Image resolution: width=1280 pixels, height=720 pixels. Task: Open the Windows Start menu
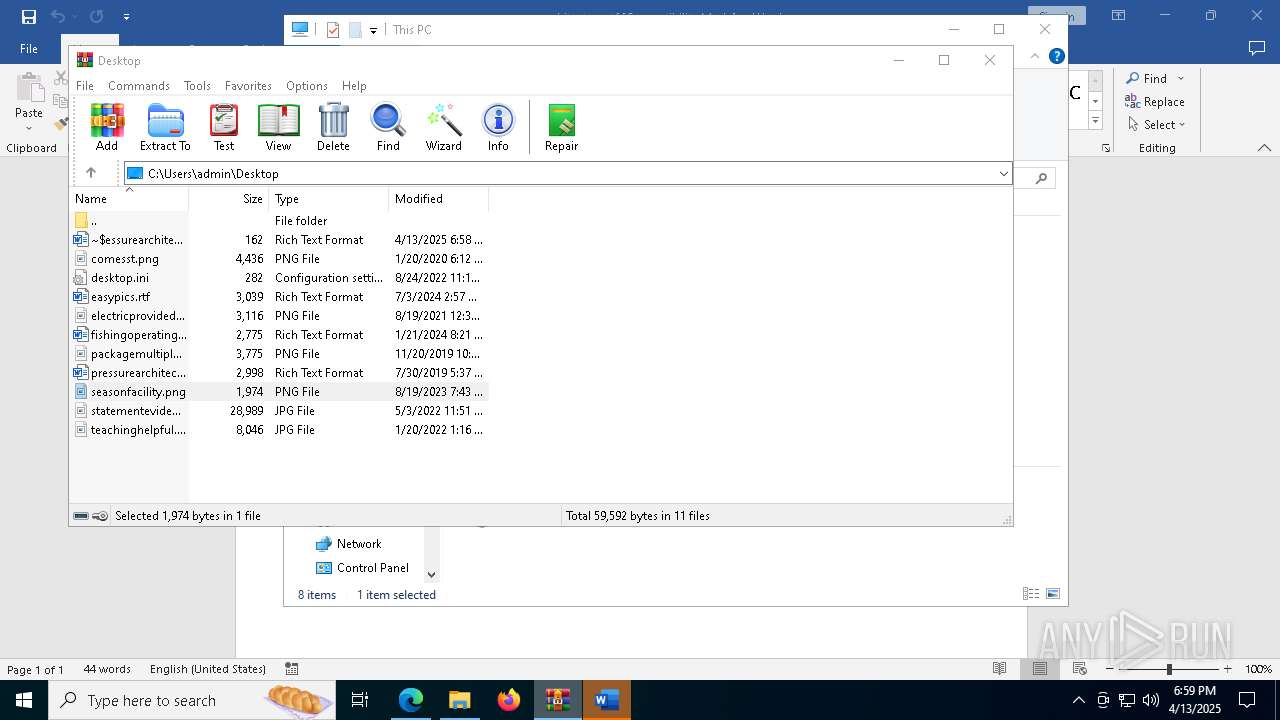pyautogui.click(x=24, y=700)
